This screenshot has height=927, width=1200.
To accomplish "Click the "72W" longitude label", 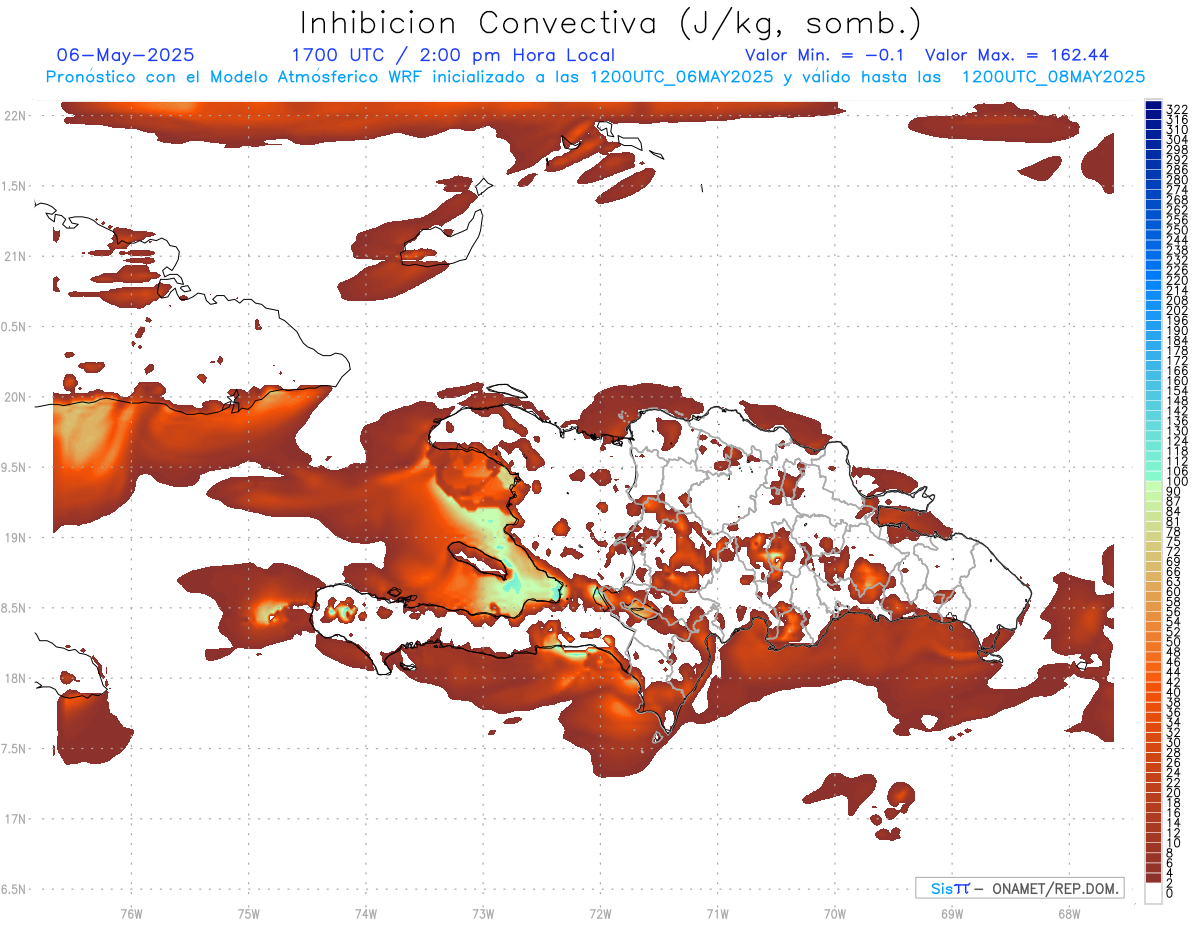I will click(600, 913).
